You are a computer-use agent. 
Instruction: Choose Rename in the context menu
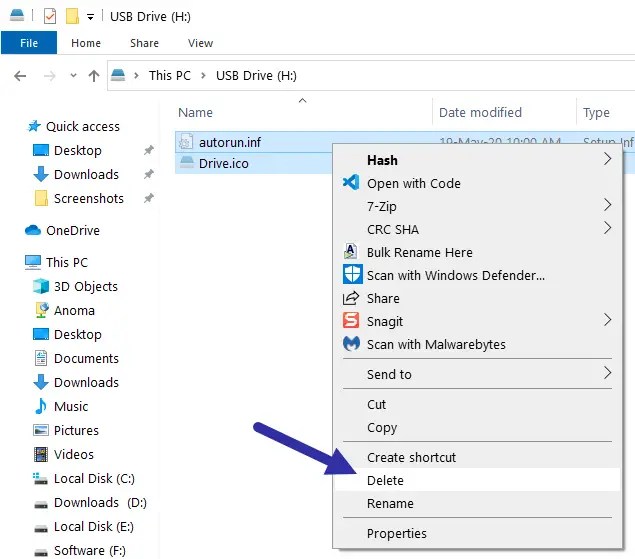[390, 504]
